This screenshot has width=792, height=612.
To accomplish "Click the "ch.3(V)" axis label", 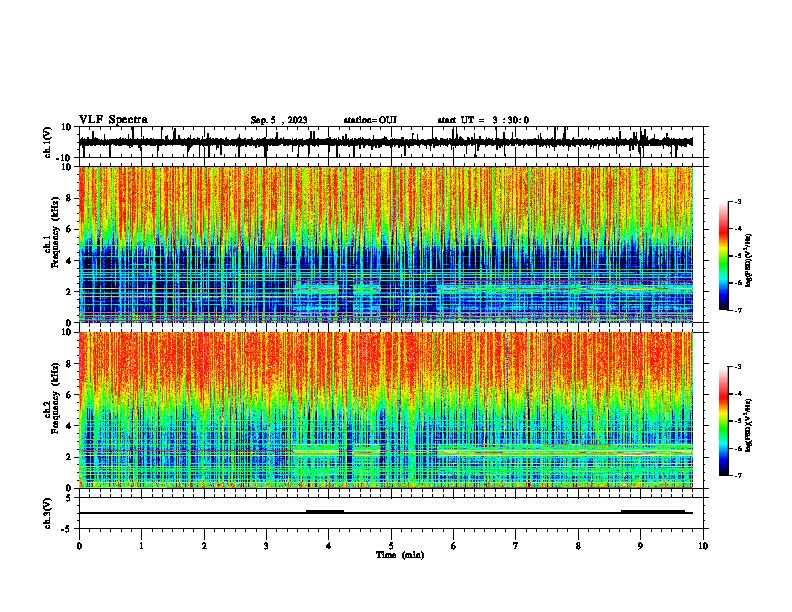I will click(x=48, y=513).
